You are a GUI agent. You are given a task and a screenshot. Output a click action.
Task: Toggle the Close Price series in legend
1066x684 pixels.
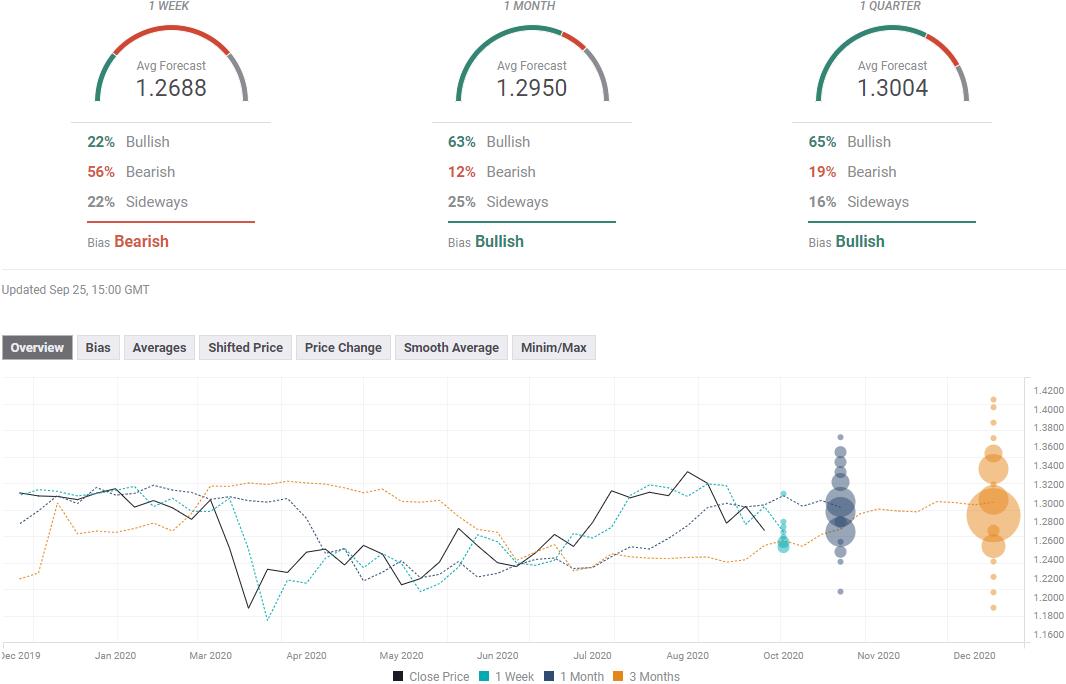430,677
